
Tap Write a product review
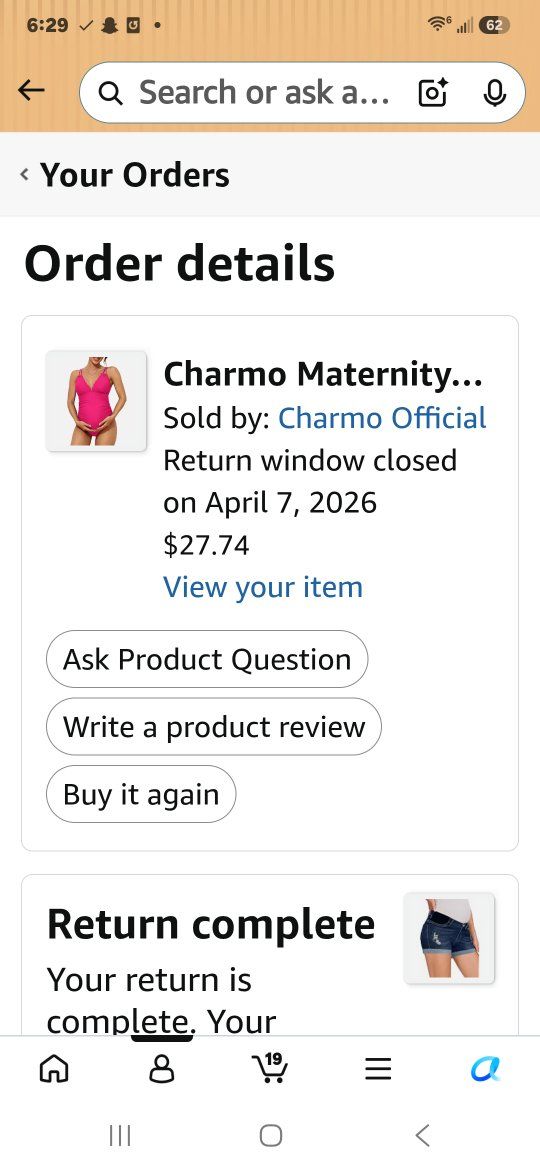point(214,727)
